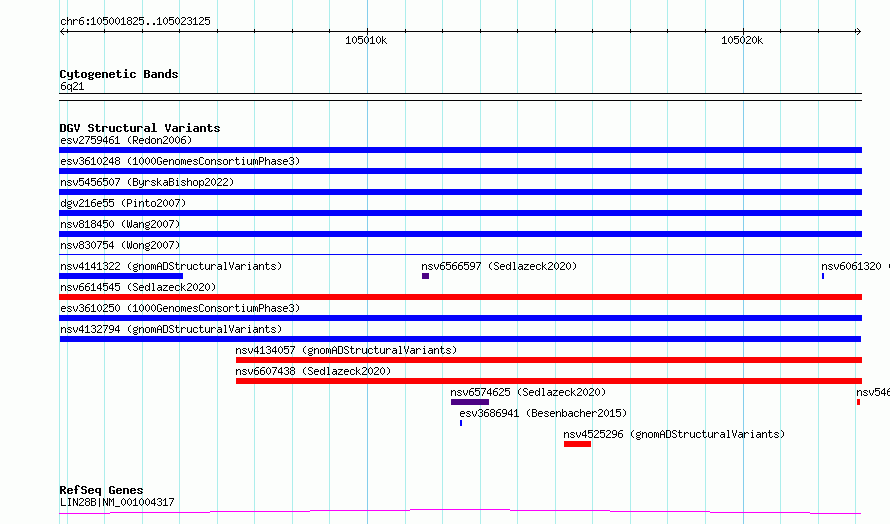Screen dimensions: 890x524
Task: Open the esv3610248 (1000GenomesConsortiumPhase3) label
Action: point(180,161)
